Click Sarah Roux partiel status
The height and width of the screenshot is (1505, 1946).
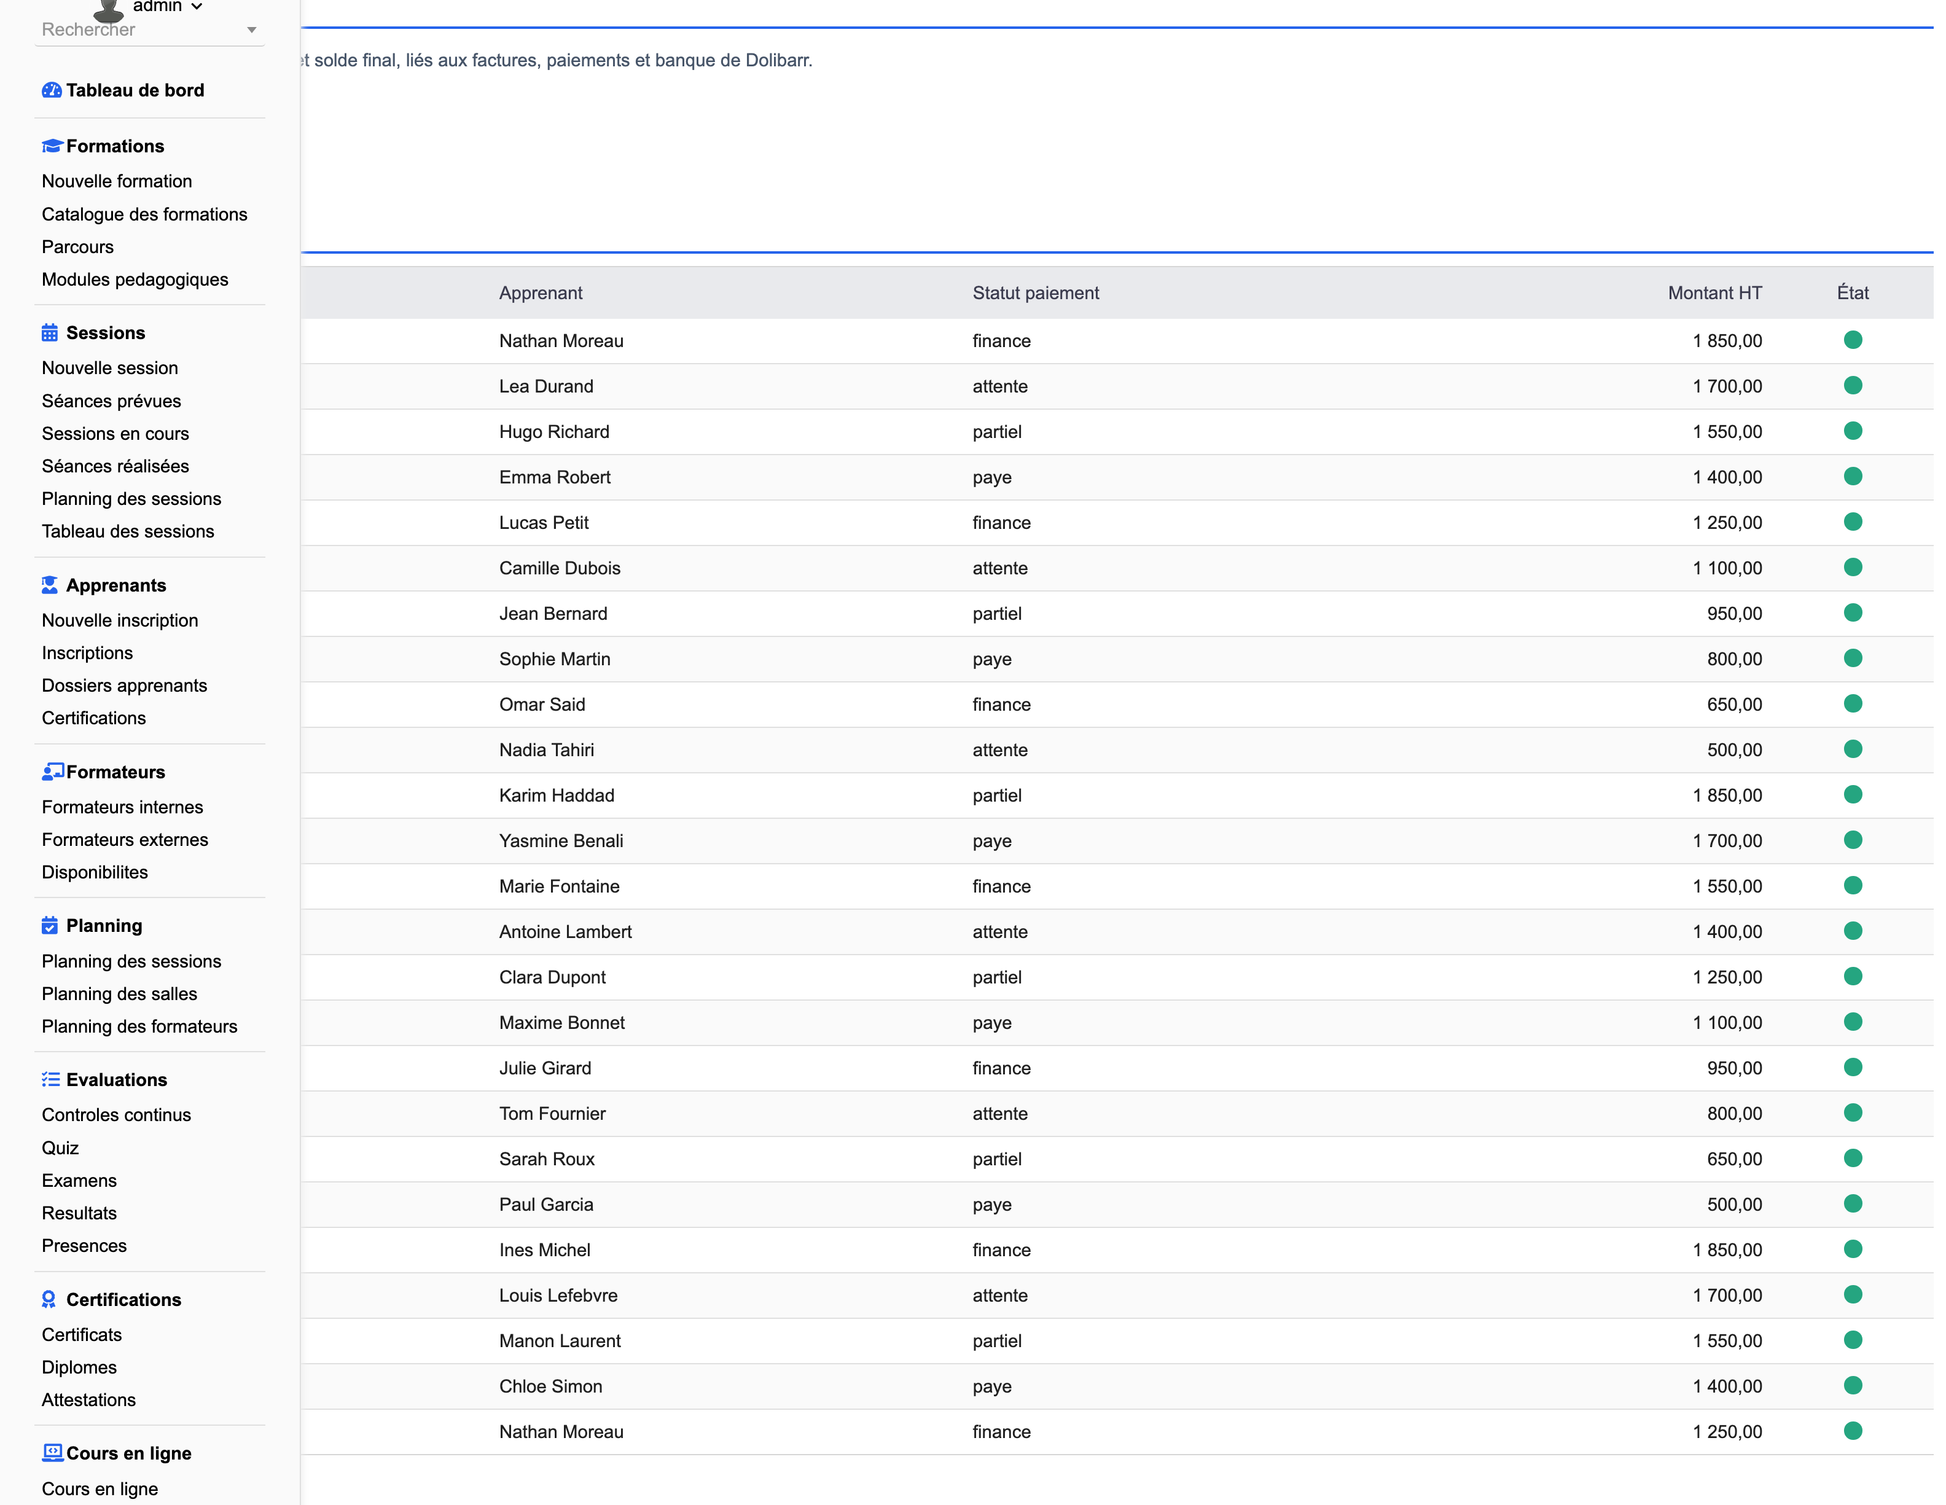click(x=996, y=1159)
